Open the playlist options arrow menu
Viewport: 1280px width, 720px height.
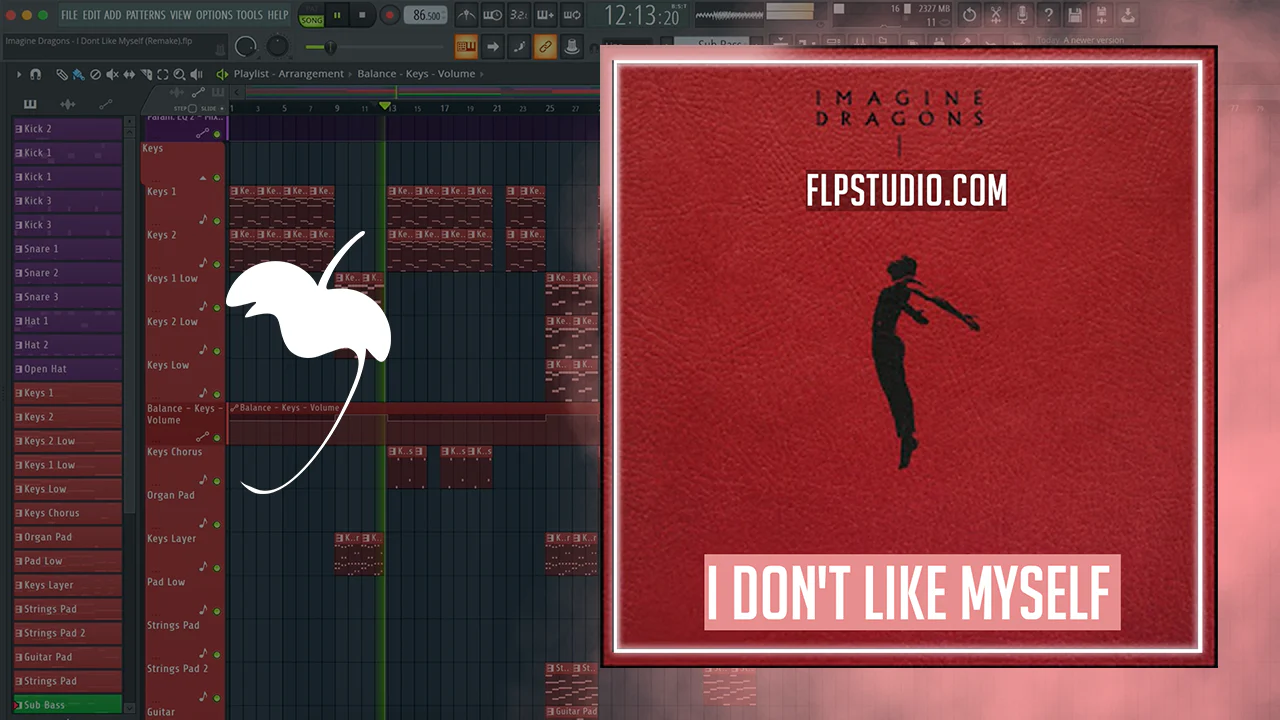coord(19,74)
